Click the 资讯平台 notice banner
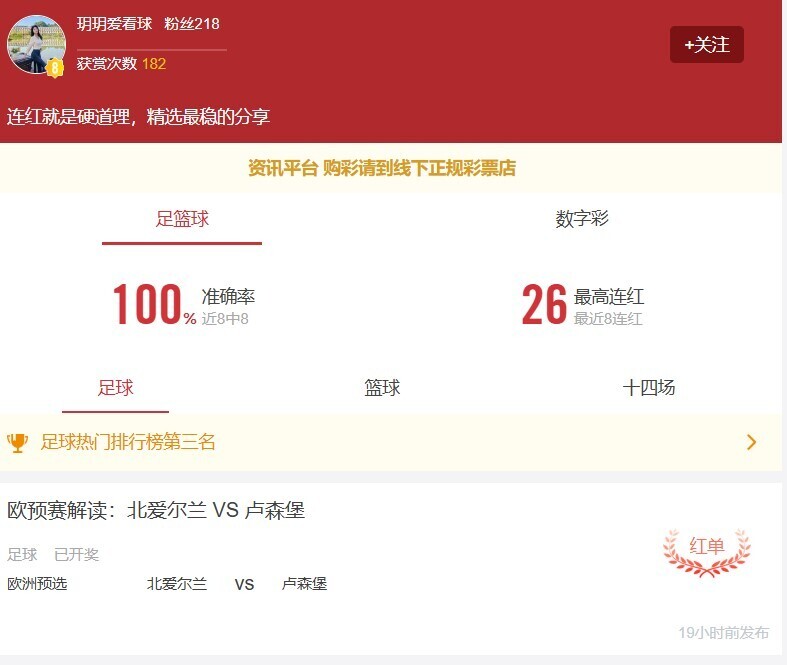787x665 pixels. (x=382, y=168)
